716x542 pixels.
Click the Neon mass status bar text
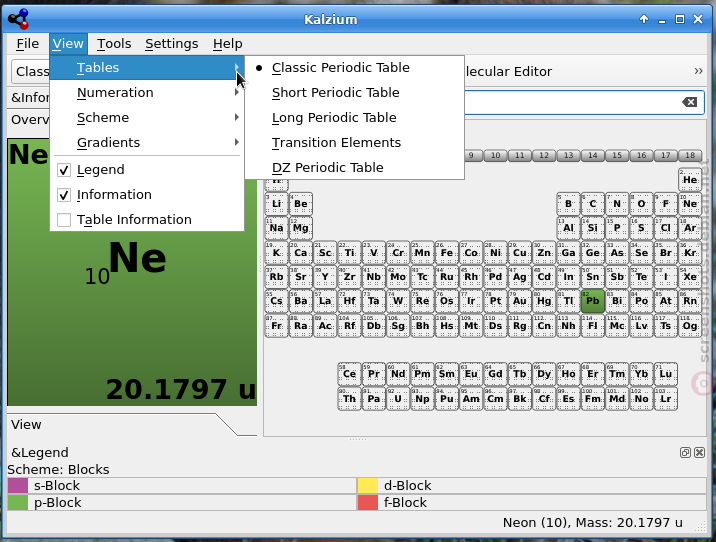593,522
